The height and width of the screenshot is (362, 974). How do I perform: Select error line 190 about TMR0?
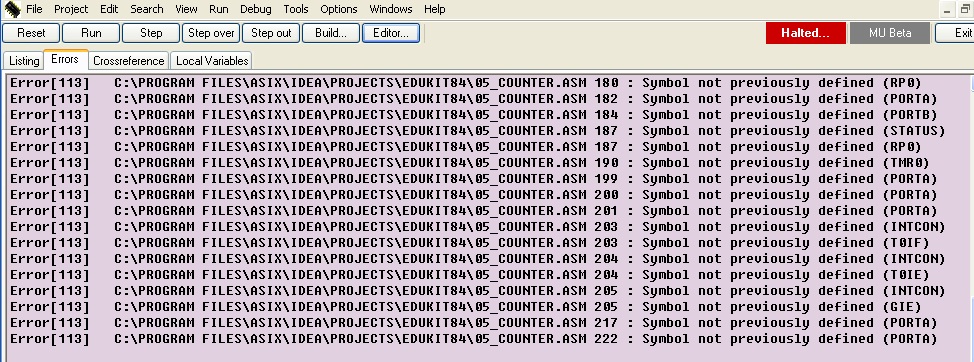[469, 163]
